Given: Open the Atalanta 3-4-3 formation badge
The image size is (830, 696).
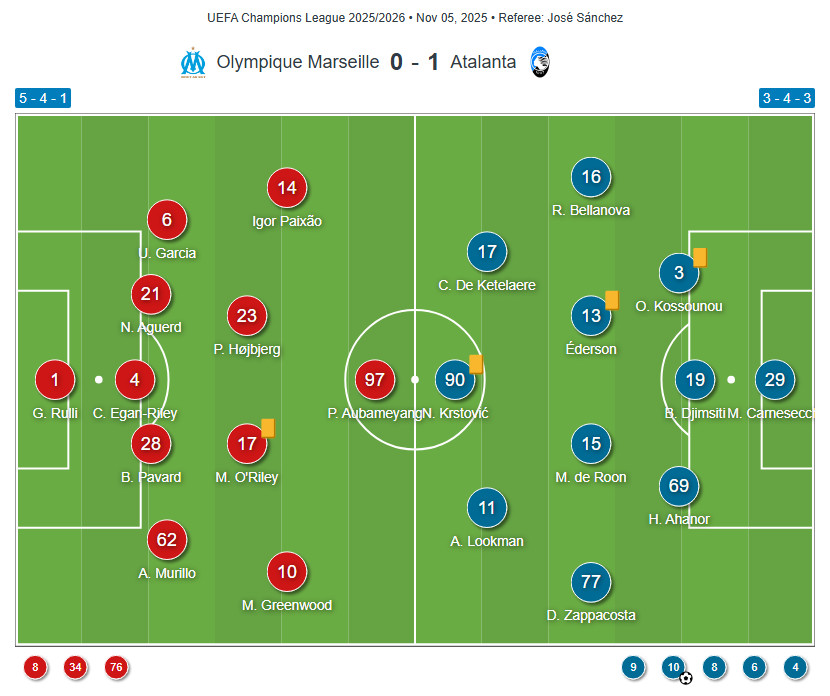Looking at the screenshot, I should (x=786, y=98).
